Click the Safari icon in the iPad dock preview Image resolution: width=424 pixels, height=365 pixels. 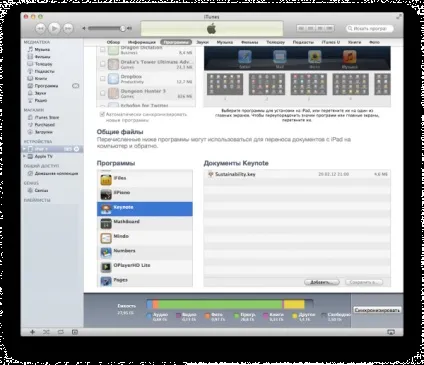coord(245,57)
